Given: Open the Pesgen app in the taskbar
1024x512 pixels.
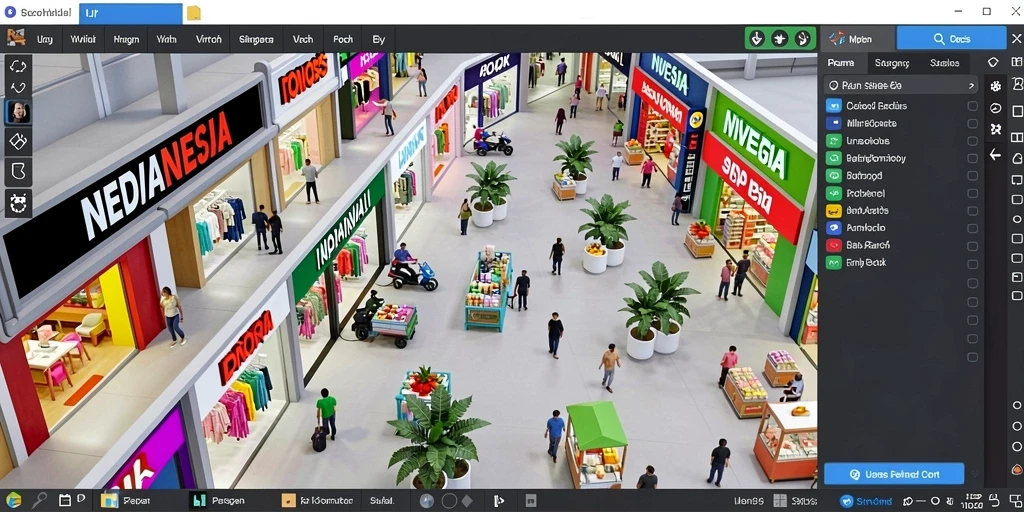Looking at the screenshot, I should pos(219,501).
